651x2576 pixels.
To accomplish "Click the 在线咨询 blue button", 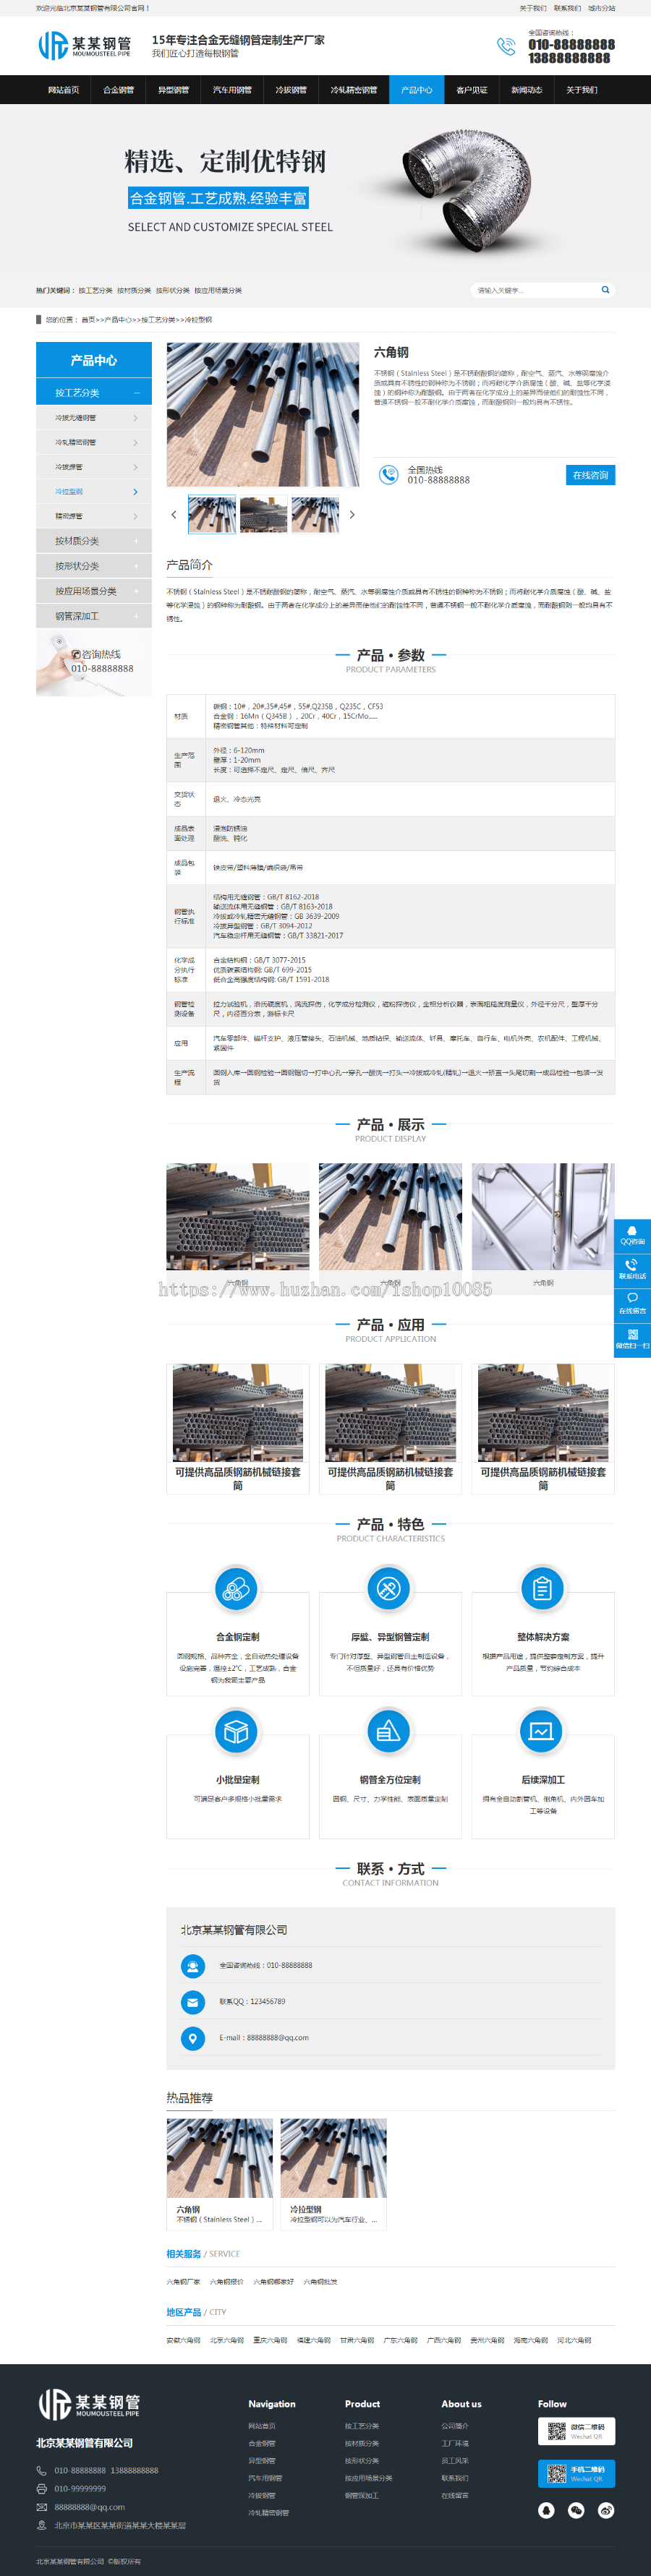I will pyautogui.click(x=590, y=475).
